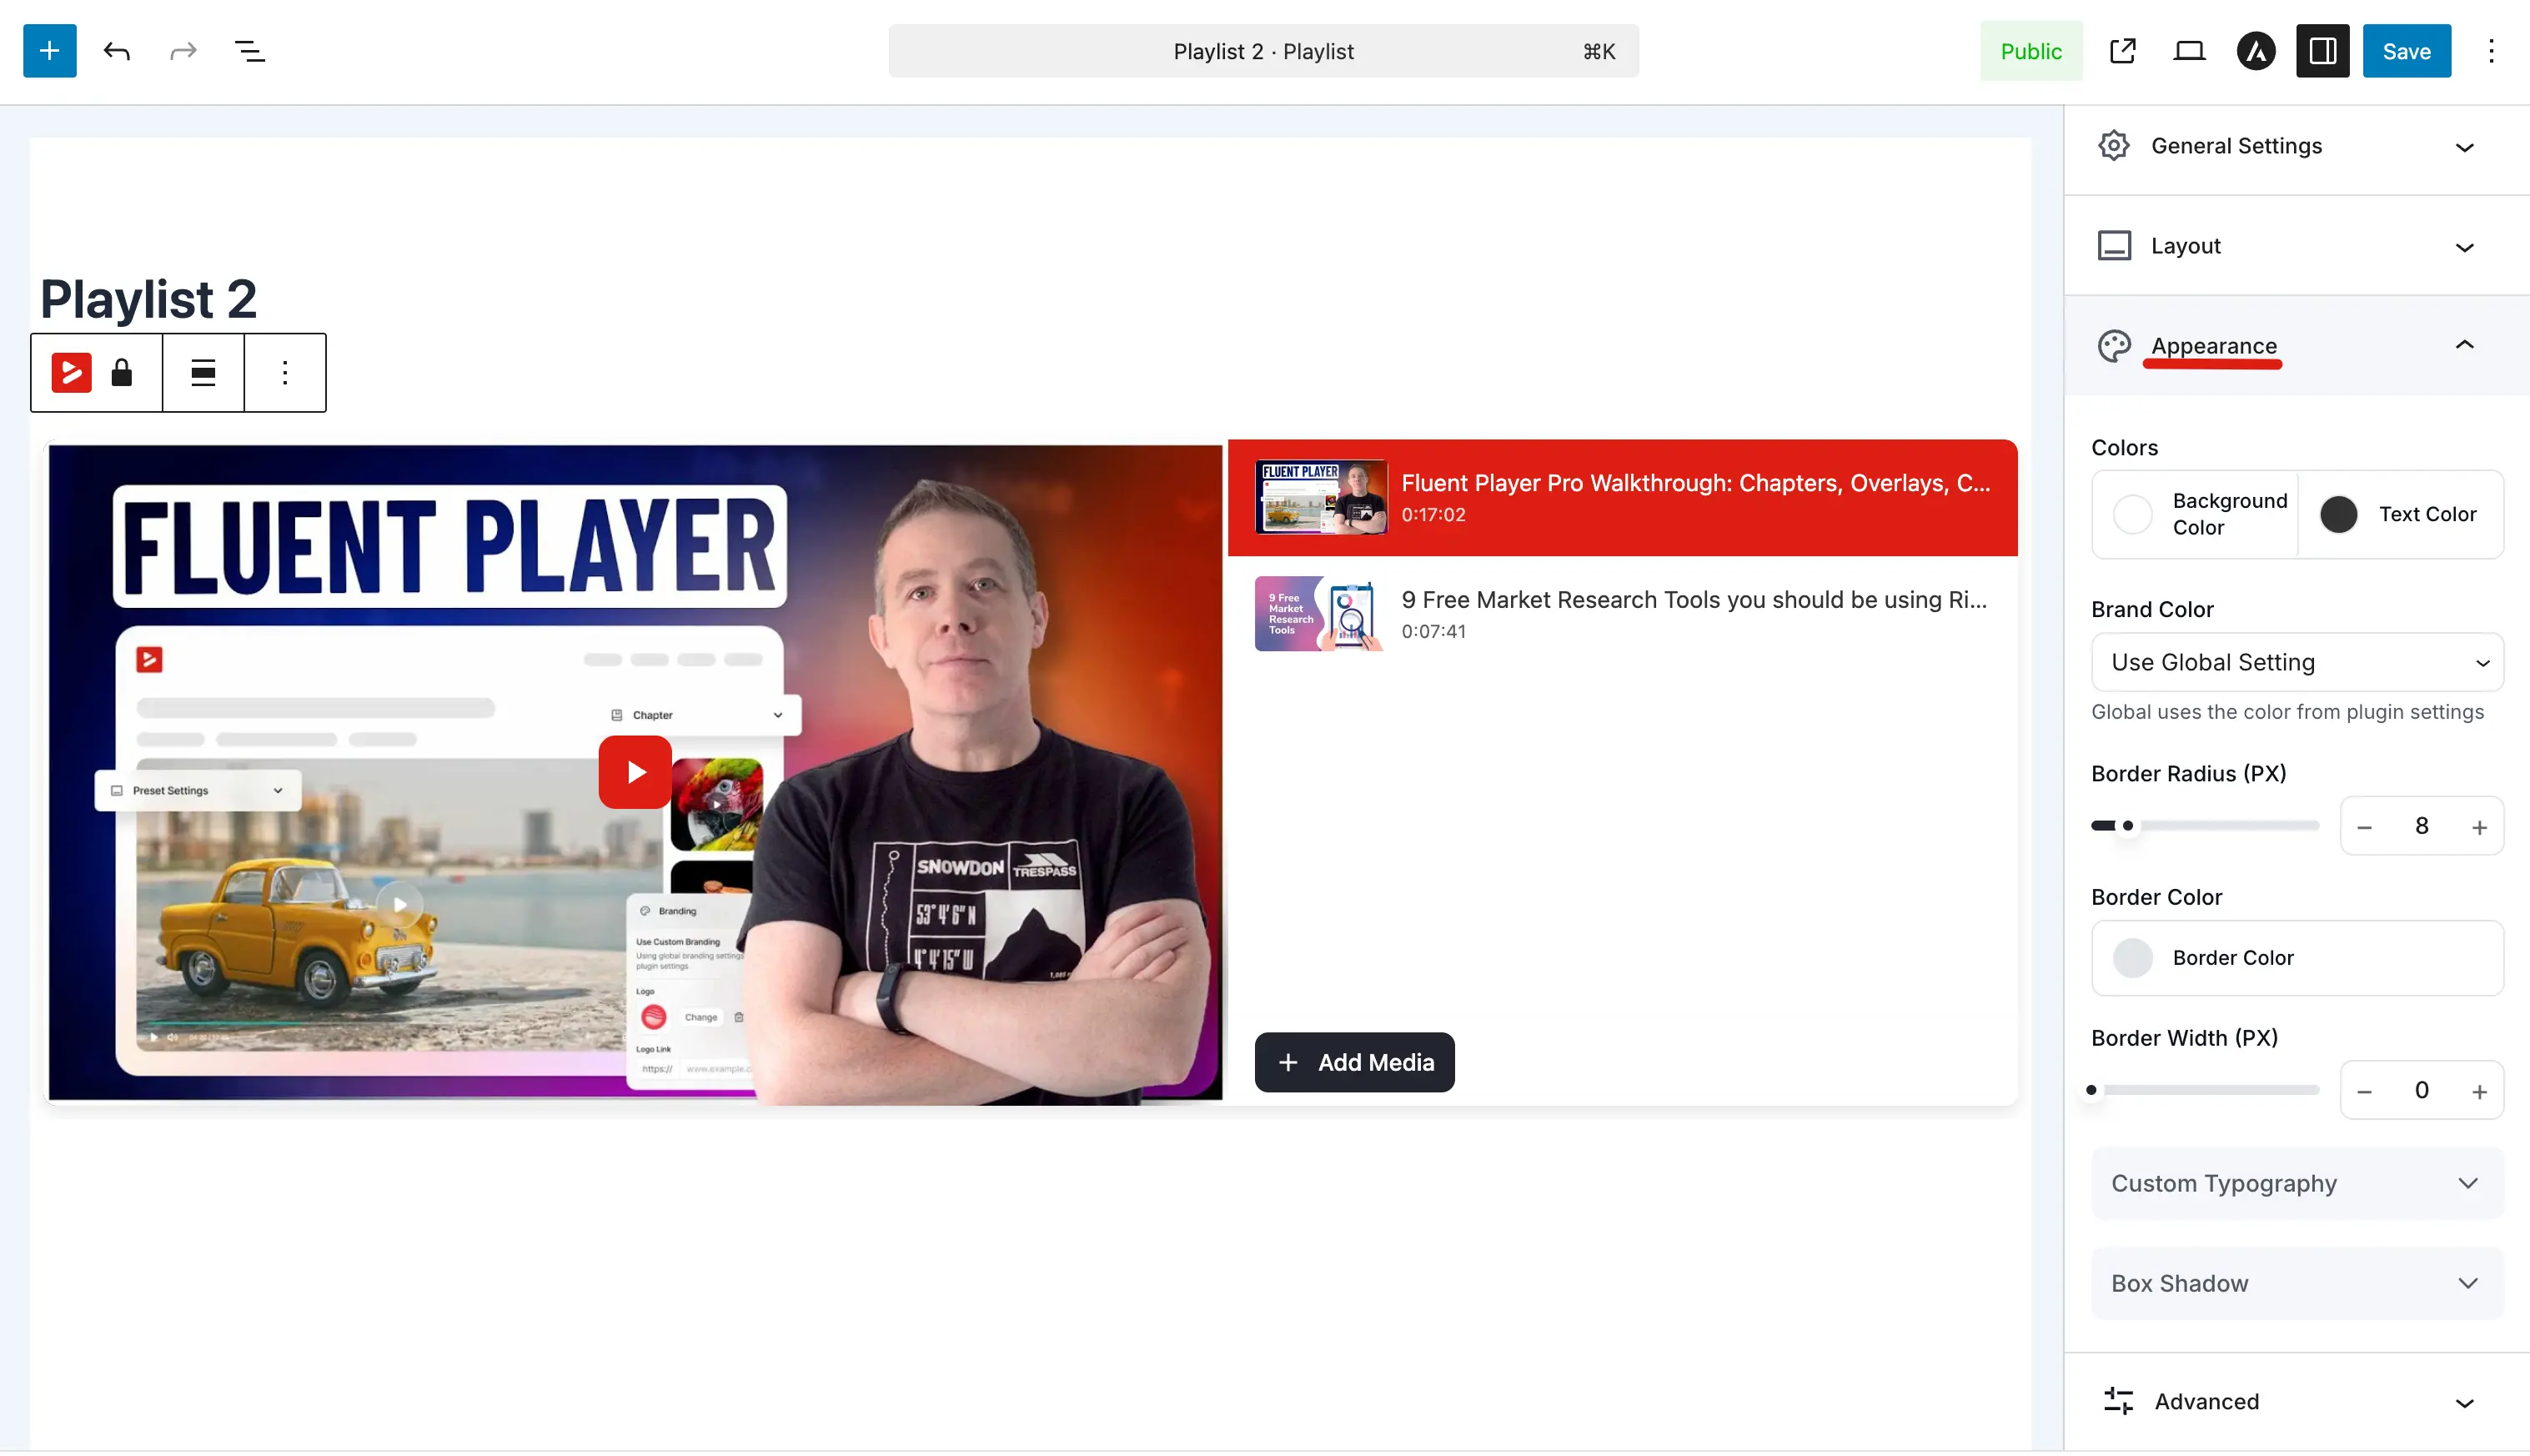This screenshot has height=1456, width=2530.
Task: Open the Playlist 2 command palette bar
Action: coord(1263,51)
